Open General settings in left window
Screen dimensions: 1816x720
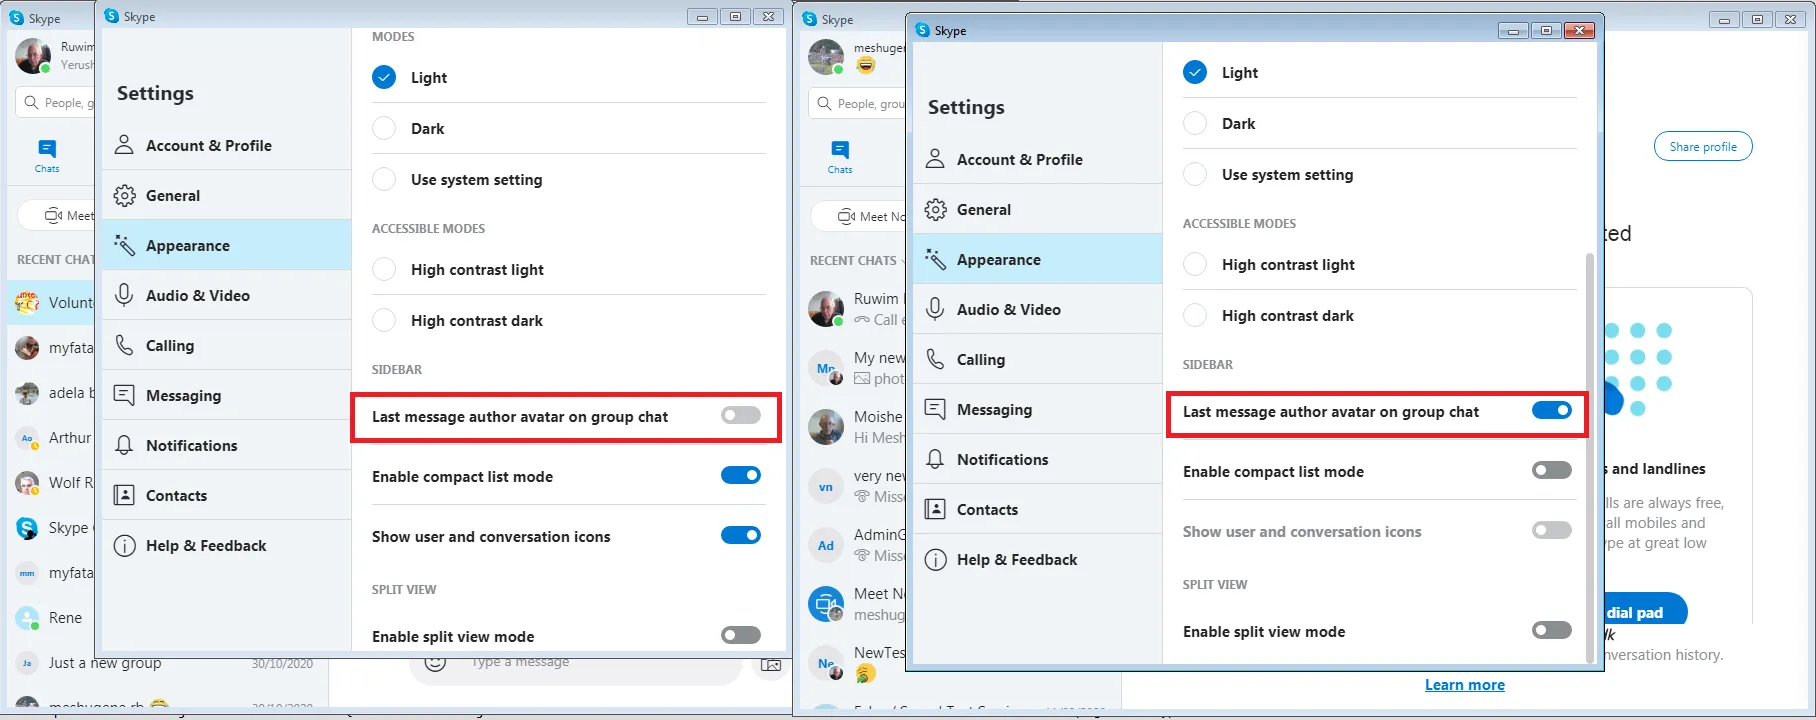[226, 195]
